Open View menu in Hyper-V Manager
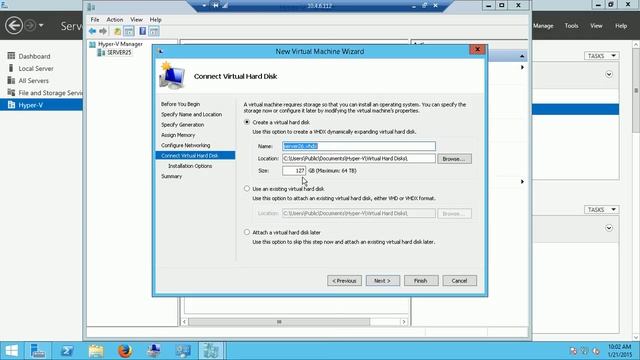Image resolution: width=640 pixels, height=360 pixels. coord(136,20)
